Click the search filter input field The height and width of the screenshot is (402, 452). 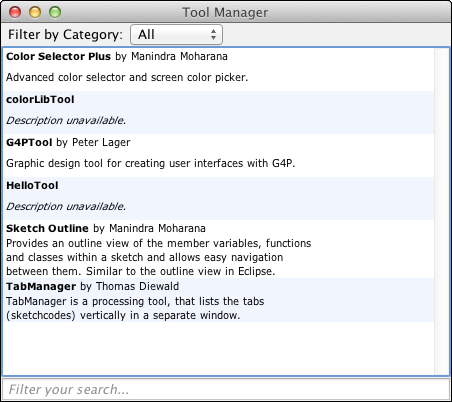click(x=226, y=389)
